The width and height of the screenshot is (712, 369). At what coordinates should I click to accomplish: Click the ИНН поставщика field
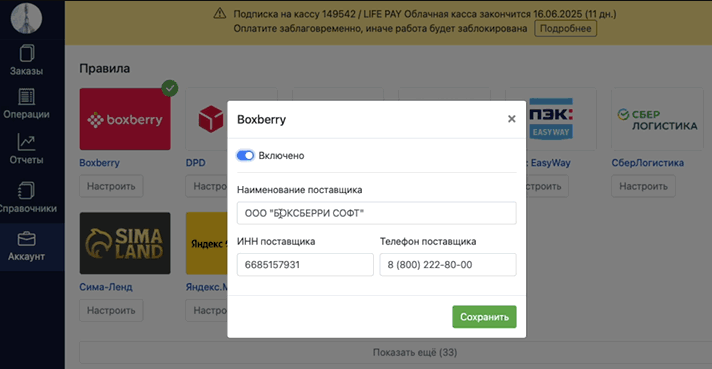pyautogui.click(x=305, y=265)
